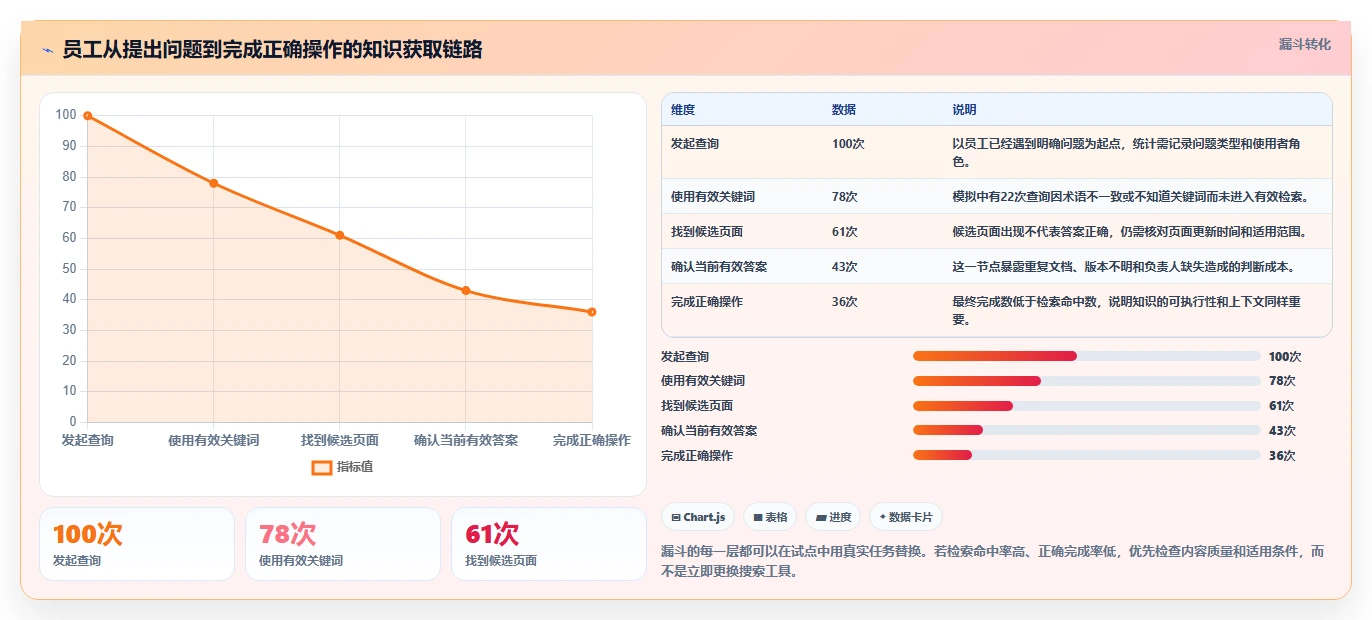Image resolution: width=1372 pixels, height=620 pixels.
Task: Click the description starting 以员工已经遇到明确问题为起点
Action: 1127,152
